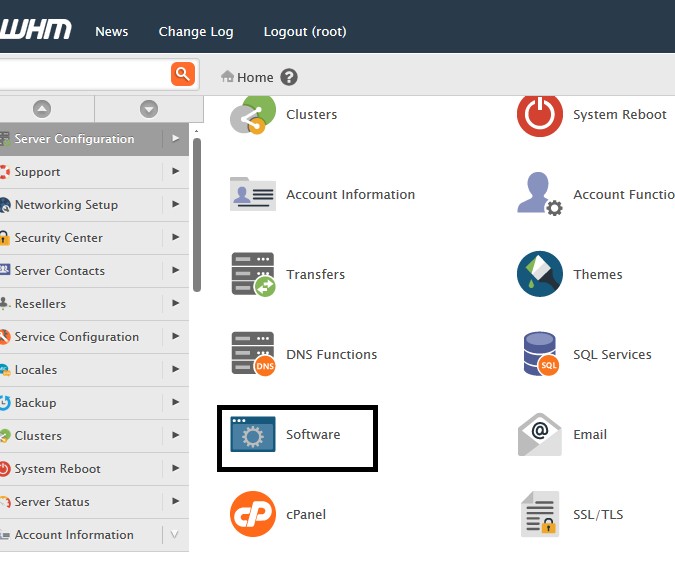Expand Clusters sidebar arrow

(175, 435)
